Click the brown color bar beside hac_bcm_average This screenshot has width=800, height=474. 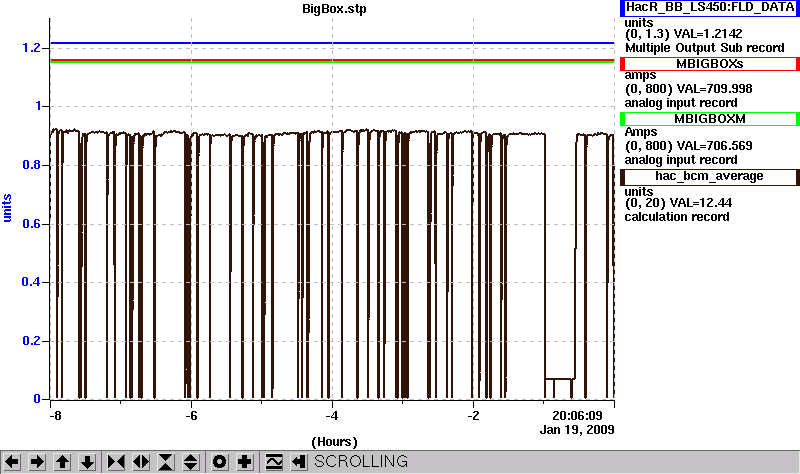click(622, 177)
